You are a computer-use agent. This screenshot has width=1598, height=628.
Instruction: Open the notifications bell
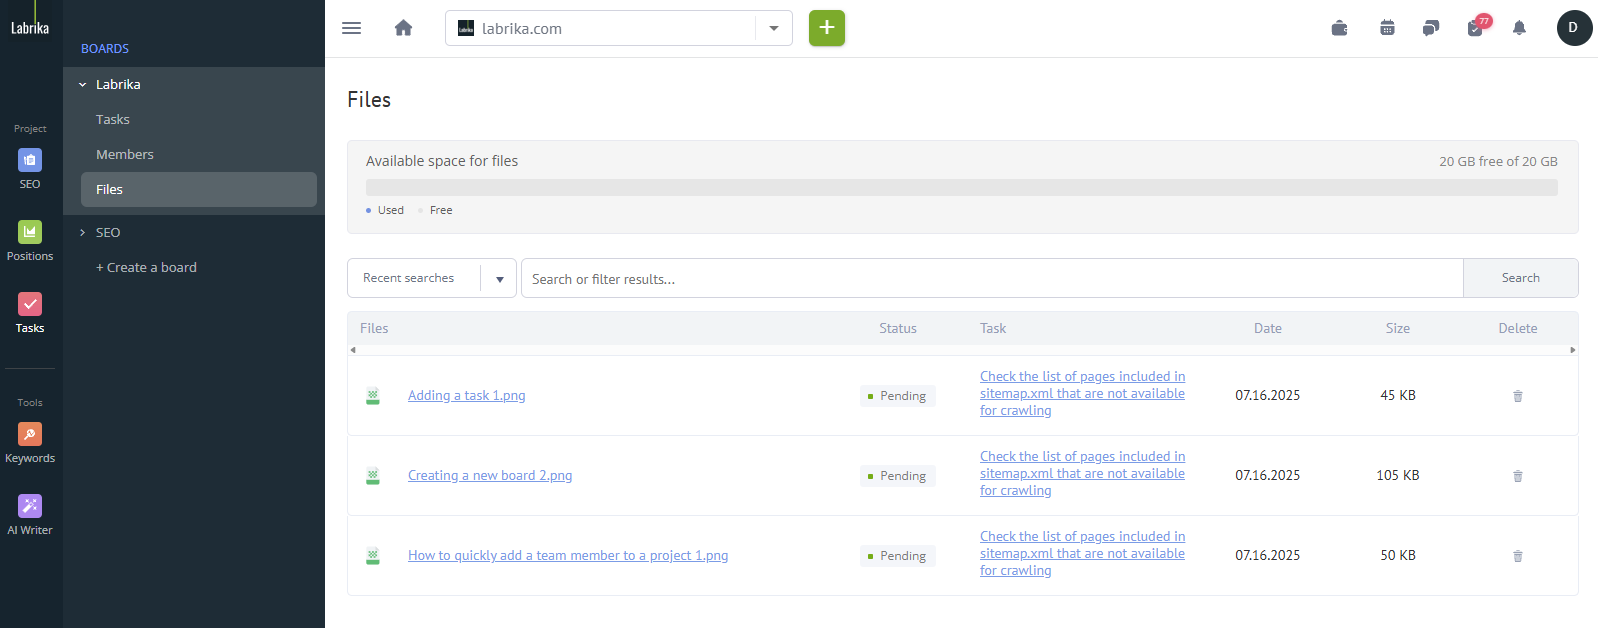click(1519, 28)
